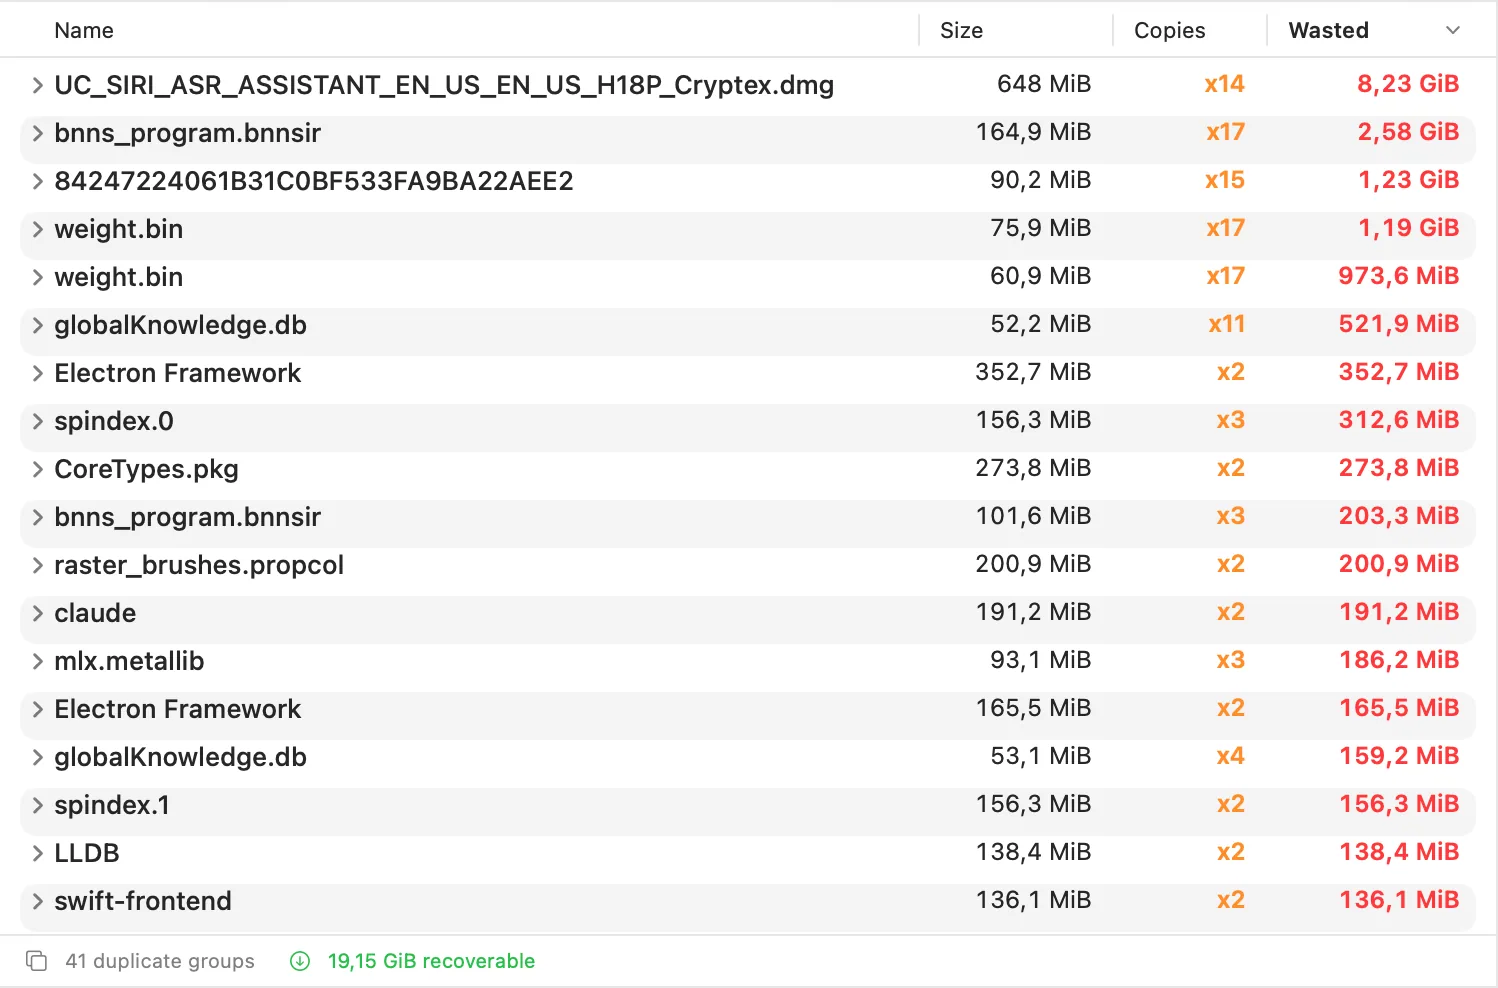Click the green recoverable download icon
Screen dimensions: 1498x988
(x=300, y=961)
